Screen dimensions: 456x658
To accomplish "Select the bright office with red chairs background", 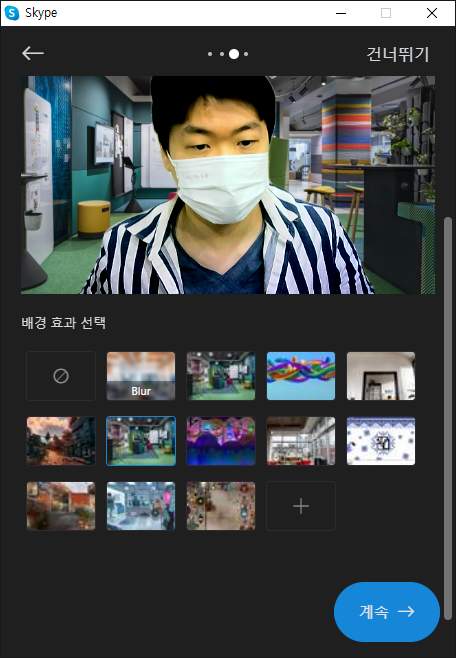I will click(x=301, y=441).
